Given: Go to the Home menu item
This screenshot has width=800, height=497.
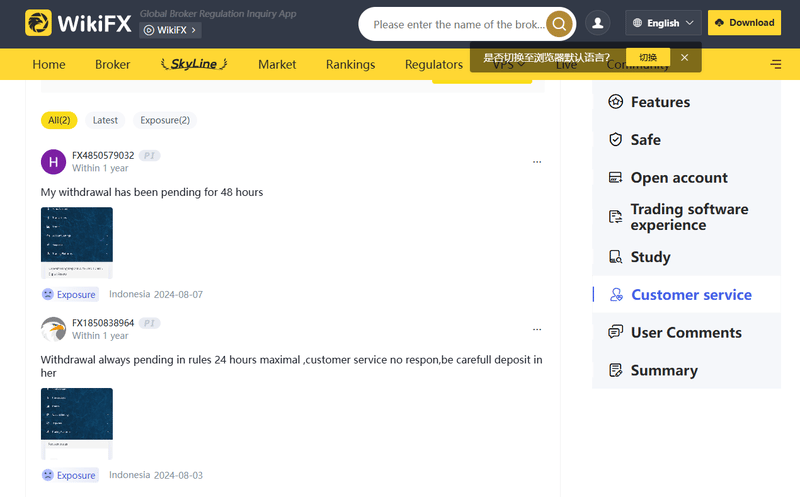Looking at the screenshot, I should [x=49, y=64].
